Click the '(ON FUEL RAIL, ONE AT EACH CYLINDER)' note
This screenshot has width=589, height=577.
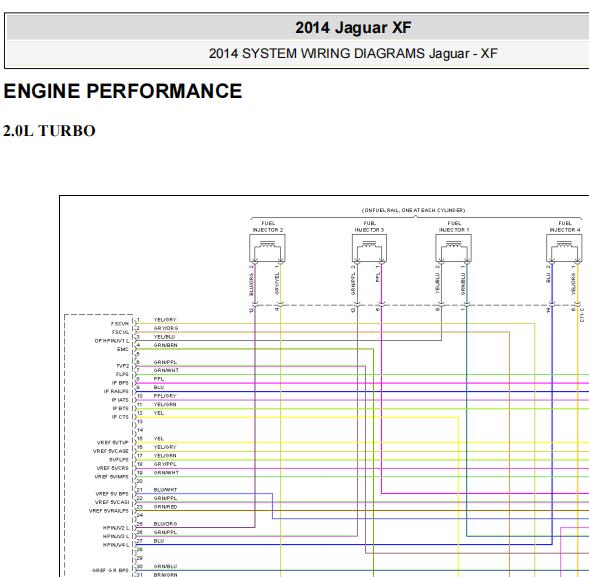(x=413, y=210)
